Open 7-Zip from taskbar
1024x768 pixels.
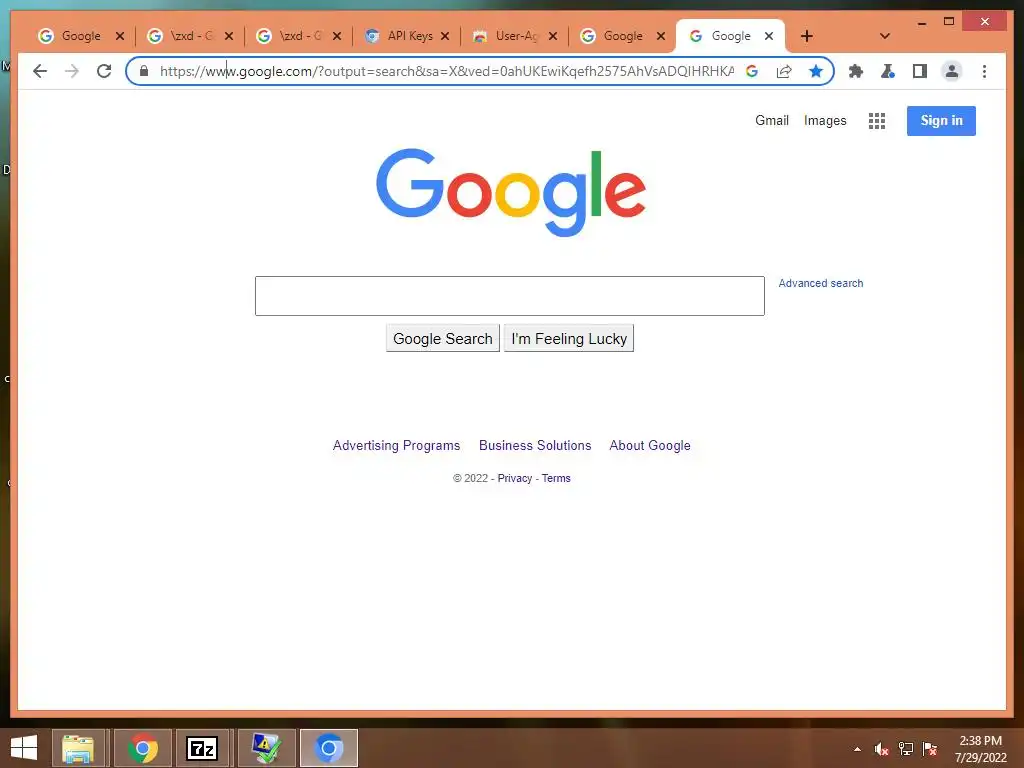click(202, 748)
